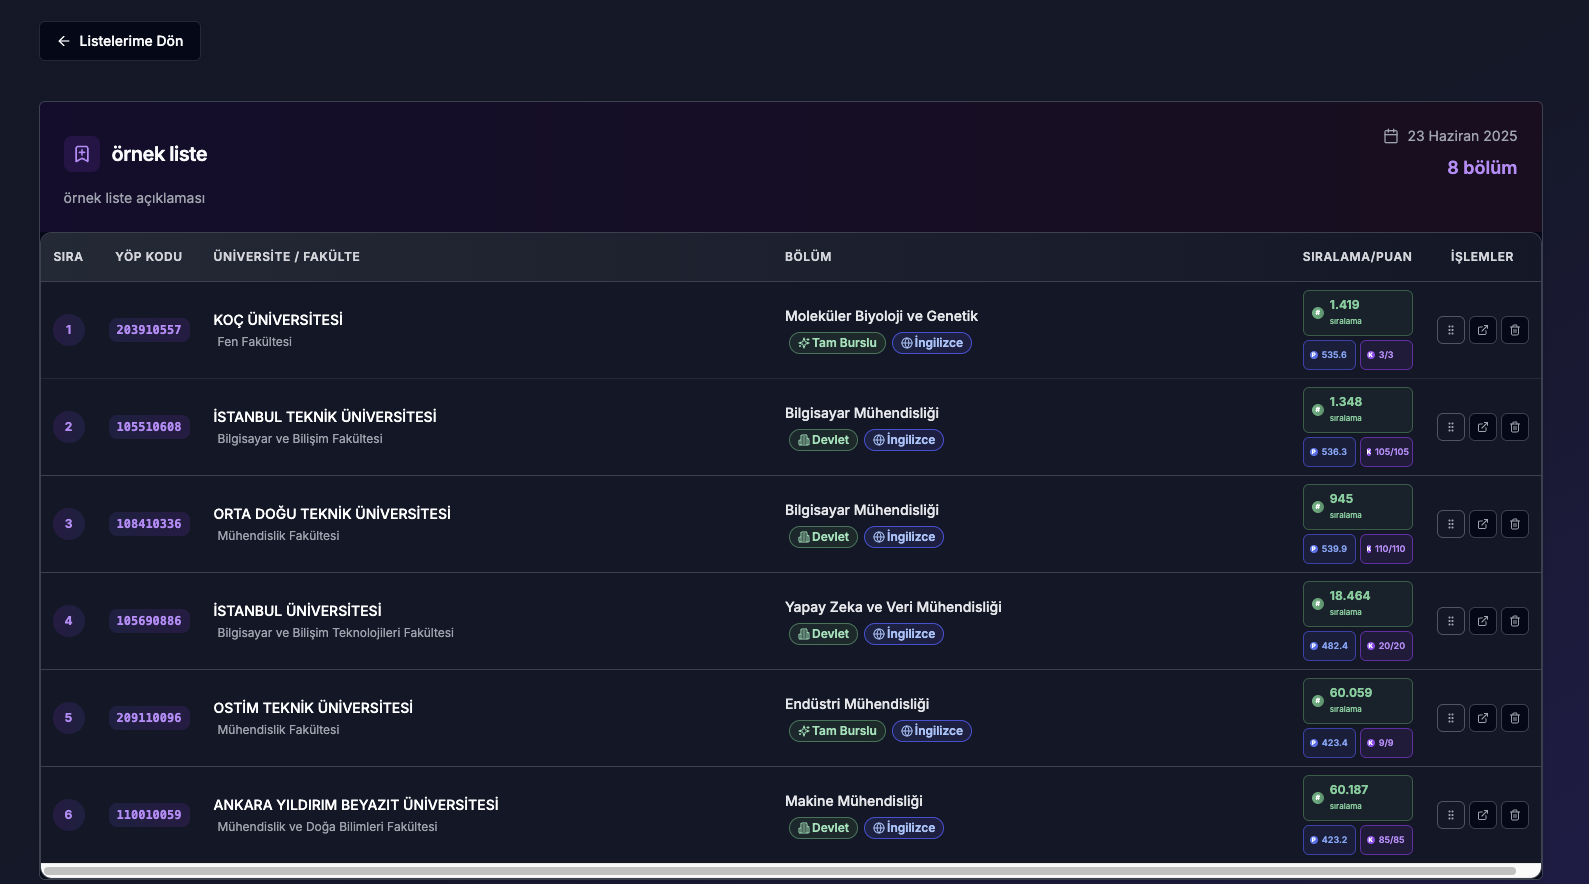This screenshot has width=1589, height=884.
Task: Click YÖP code 110010059
Action: coord(149,815)
